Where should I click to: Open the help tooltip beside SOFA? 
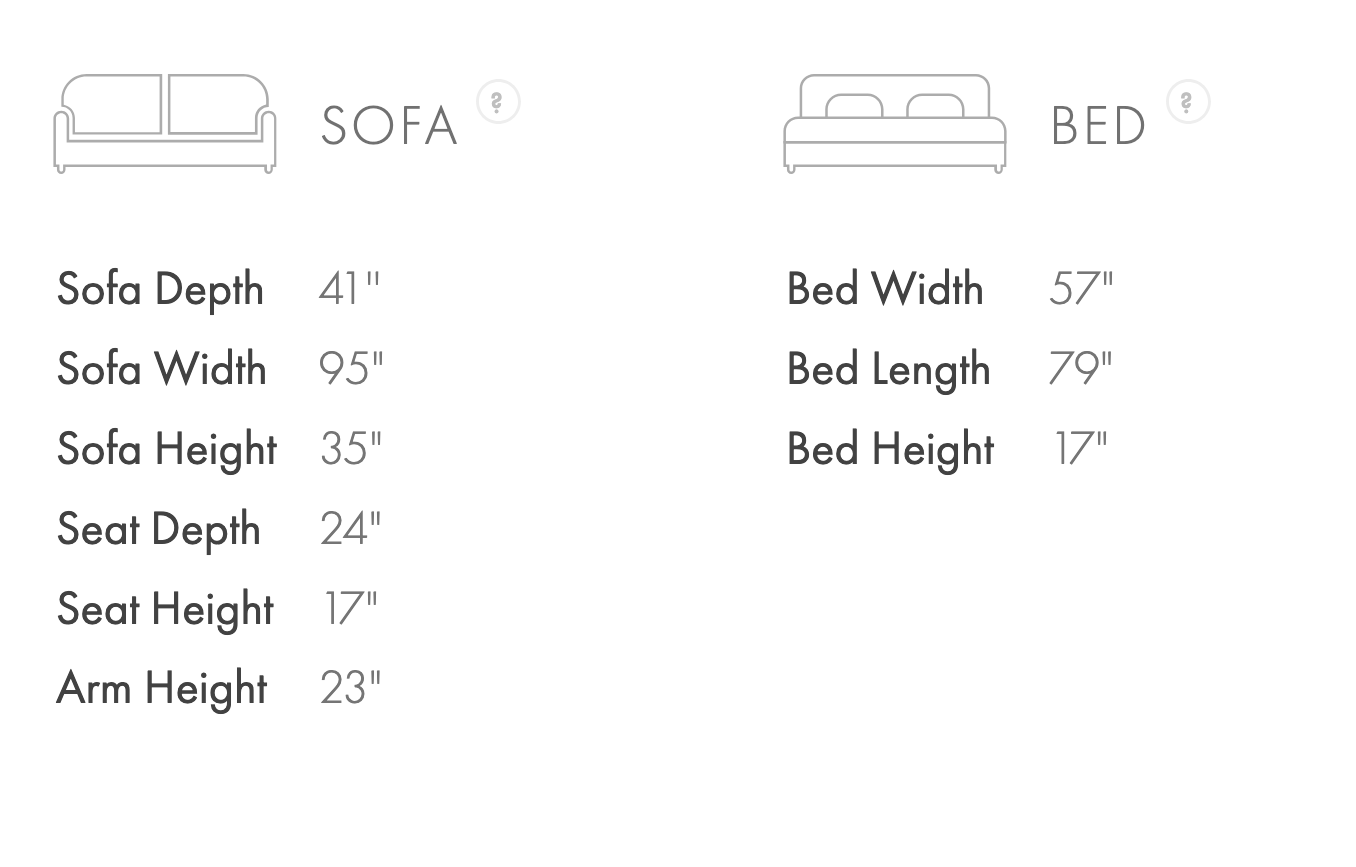(498, 102)
